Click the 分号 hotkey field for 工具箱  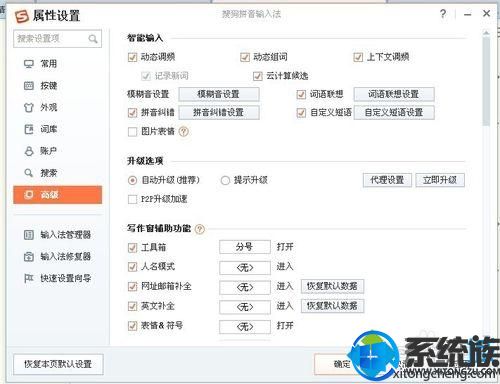pos(245,247)
